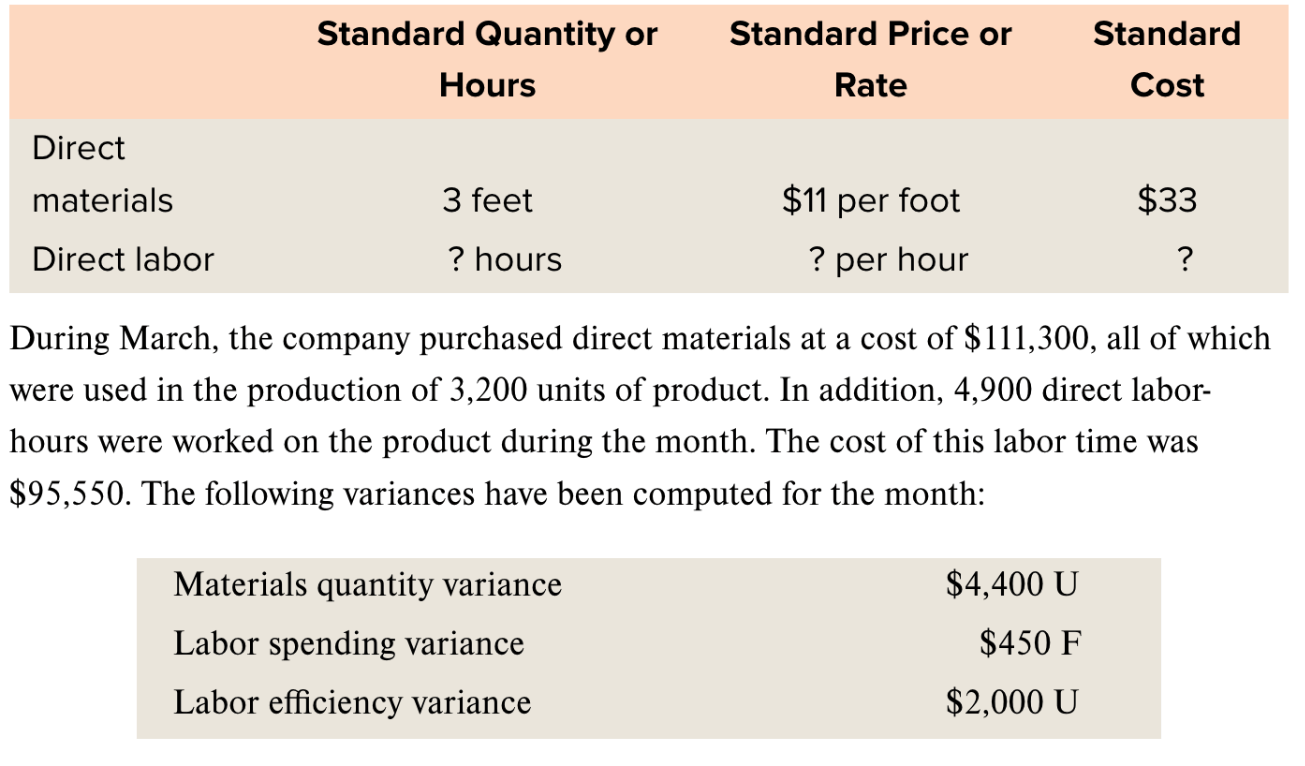Click the "Standard Quantity or Hours" column header
The image size is (1305, 766).
click(x=487, y=59)
